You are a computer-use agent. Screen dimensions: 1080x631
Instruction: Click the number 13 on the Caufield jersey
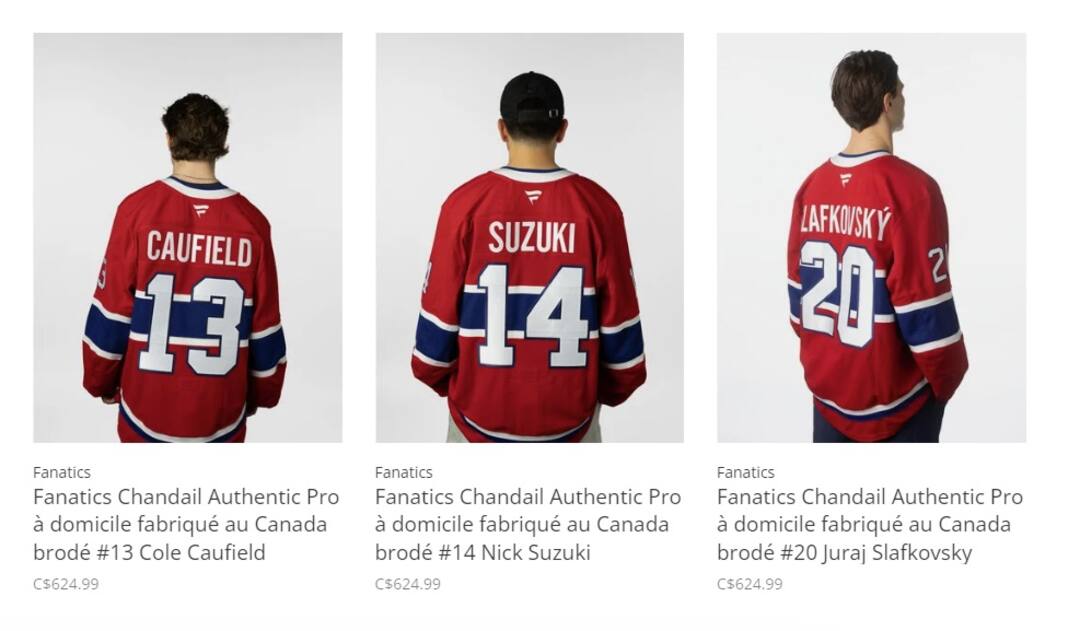point(192,325)
